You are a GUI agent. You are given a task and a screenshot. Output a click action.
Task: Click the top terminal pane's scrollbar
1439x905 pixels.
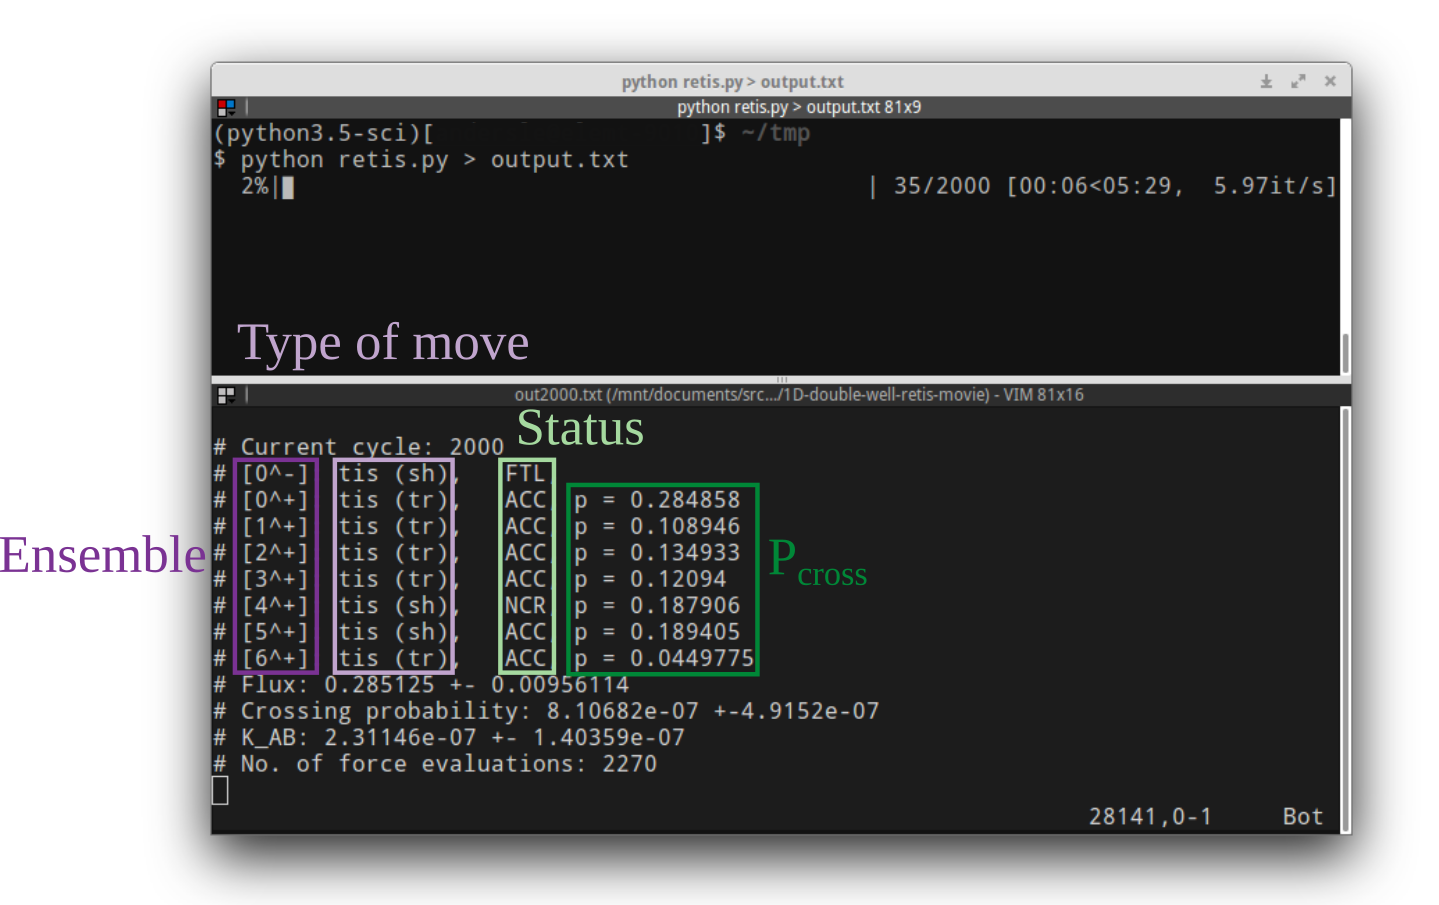click(x=1345, y=353)
